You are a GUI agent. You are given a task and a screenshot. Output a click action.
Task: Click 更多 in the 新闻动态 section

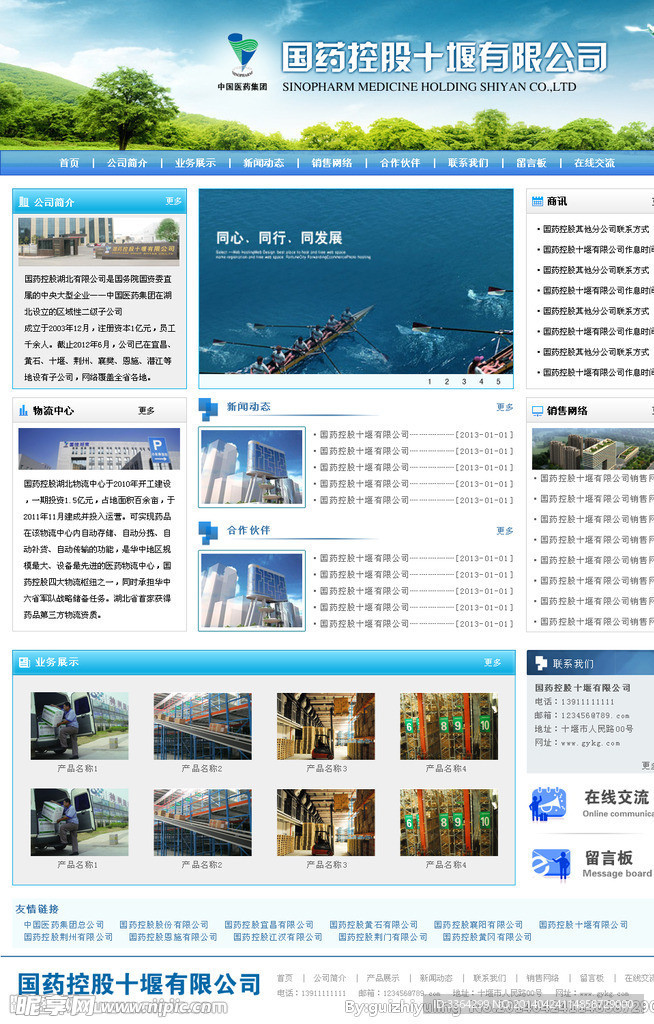(505, 407)
